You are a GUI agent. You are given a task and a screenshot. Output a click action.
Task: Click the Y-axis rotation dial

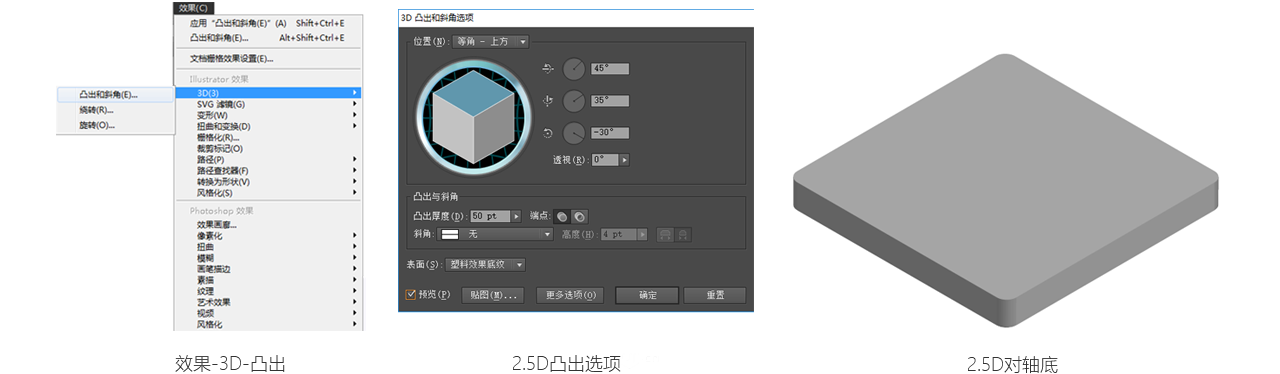(574, 101)
